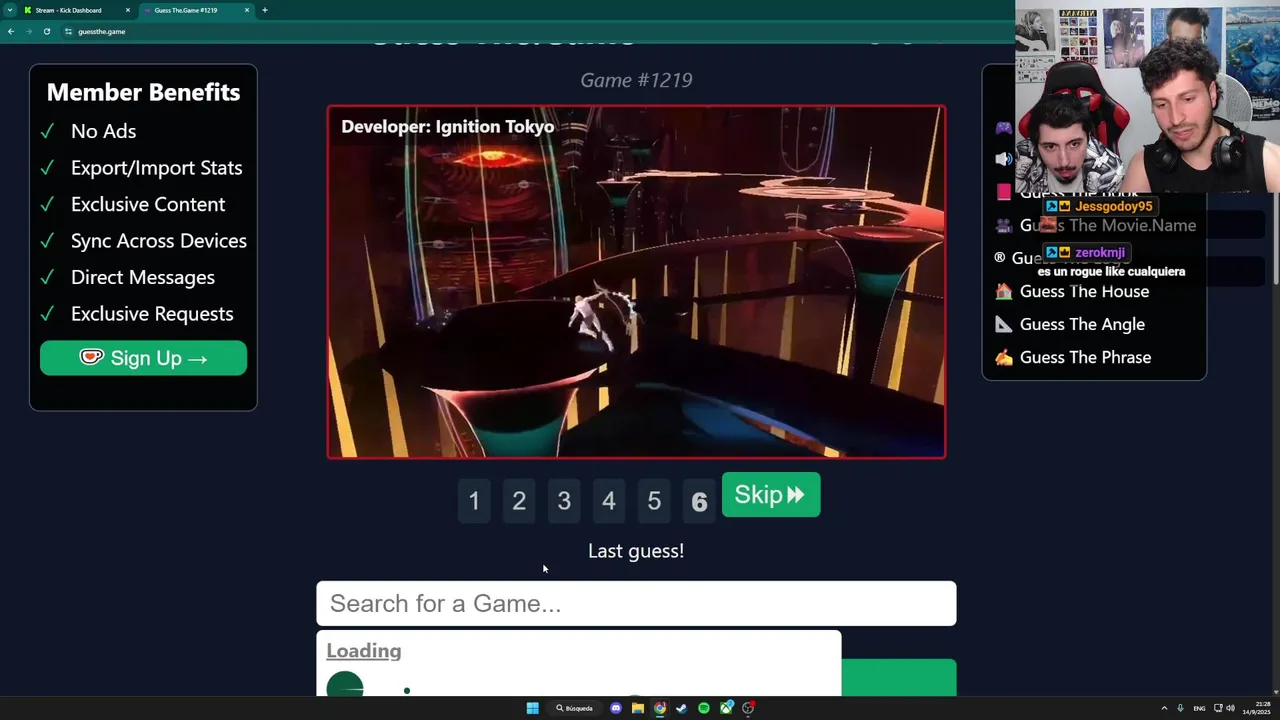Open Guess The Phrase link

coord(1085,357)
